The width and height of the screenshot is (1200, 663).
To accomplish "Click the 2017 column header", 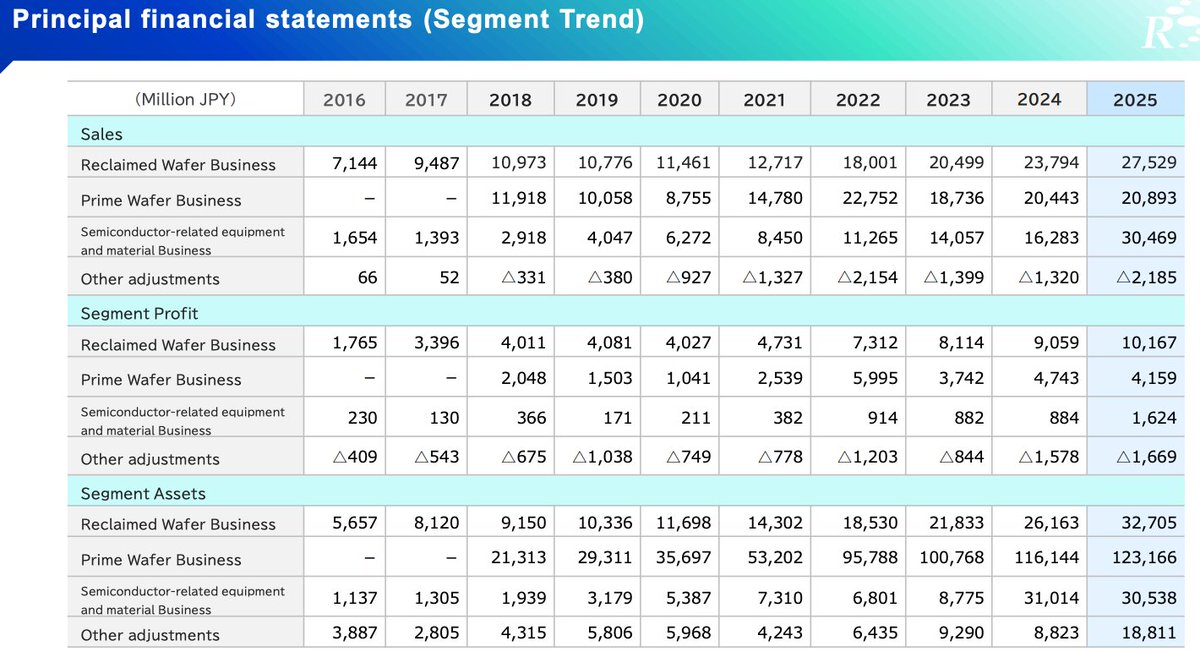I will pos(426,100).
